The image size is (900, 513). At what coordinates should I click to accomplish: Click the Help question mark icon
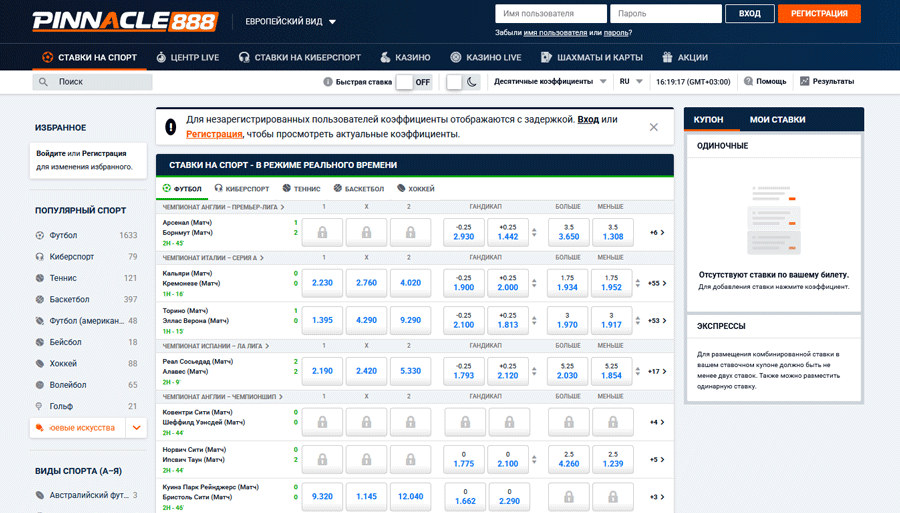tap(748, 82)
